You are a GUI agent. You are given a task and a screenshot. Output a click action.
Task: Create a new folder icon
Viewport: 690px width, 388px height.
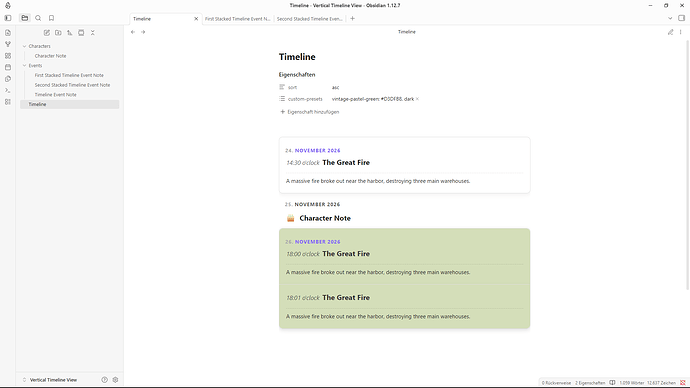58,33
